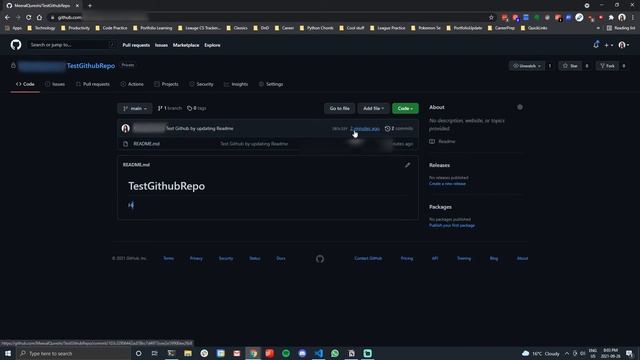Open the Issues repository tab
The image size is (640, 360).
[x=55, y=84]
